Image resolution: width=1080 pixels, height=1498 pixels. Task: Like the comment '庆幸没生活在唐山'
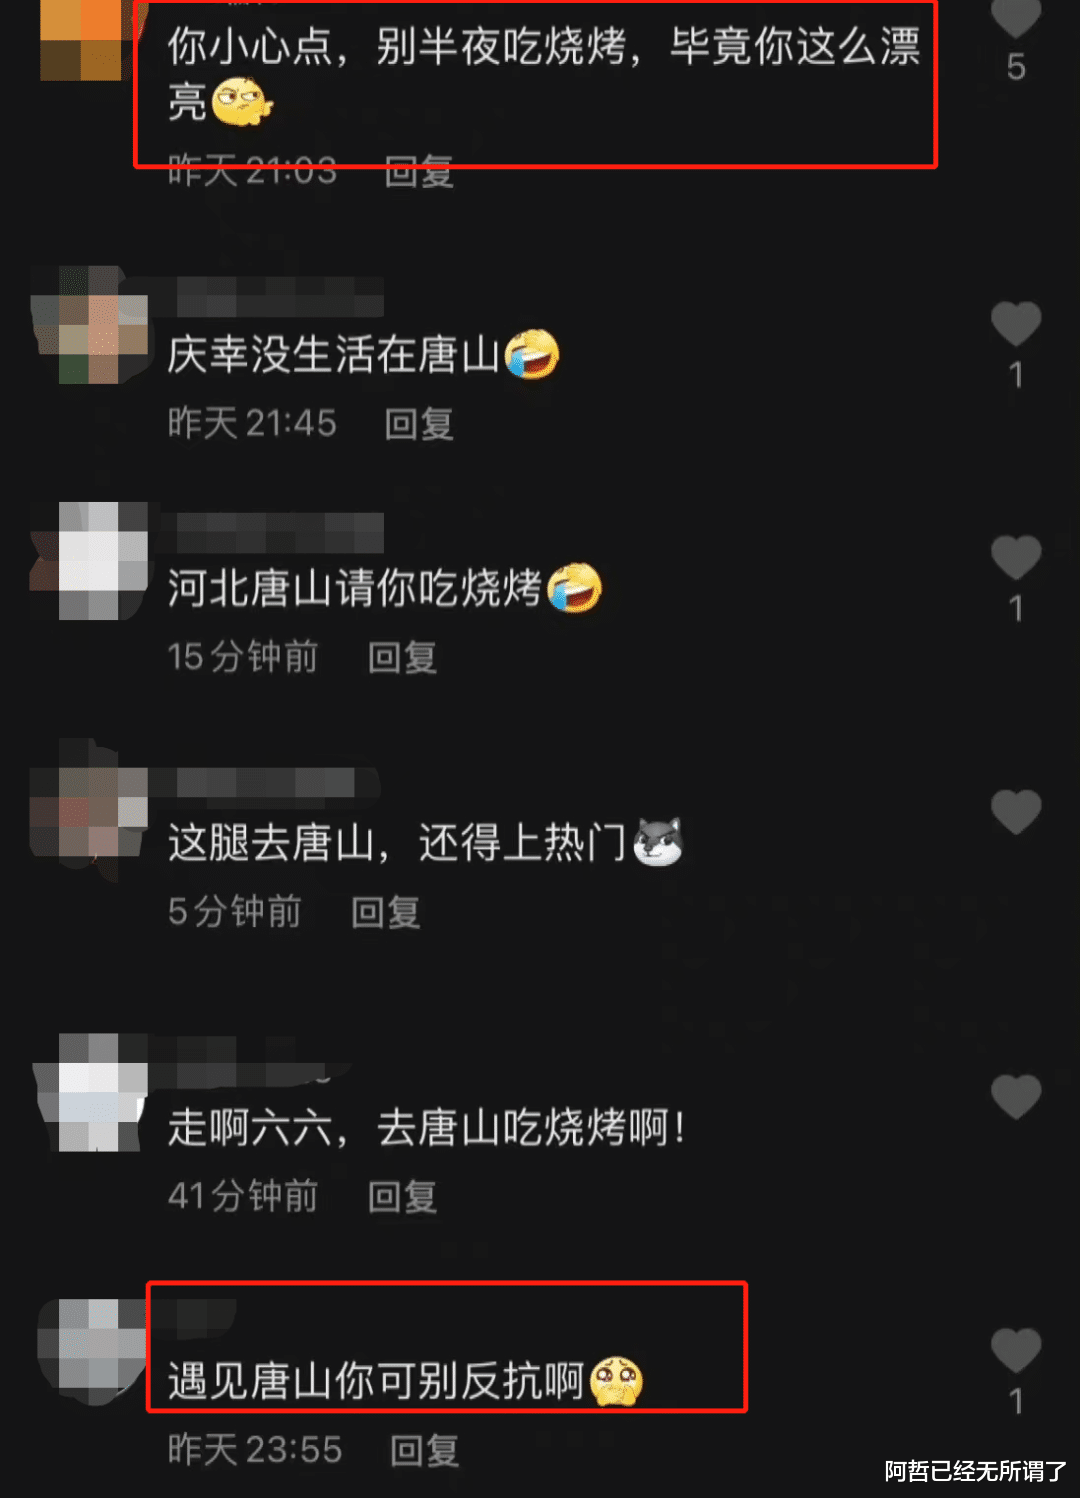[x=1016, y=324]
